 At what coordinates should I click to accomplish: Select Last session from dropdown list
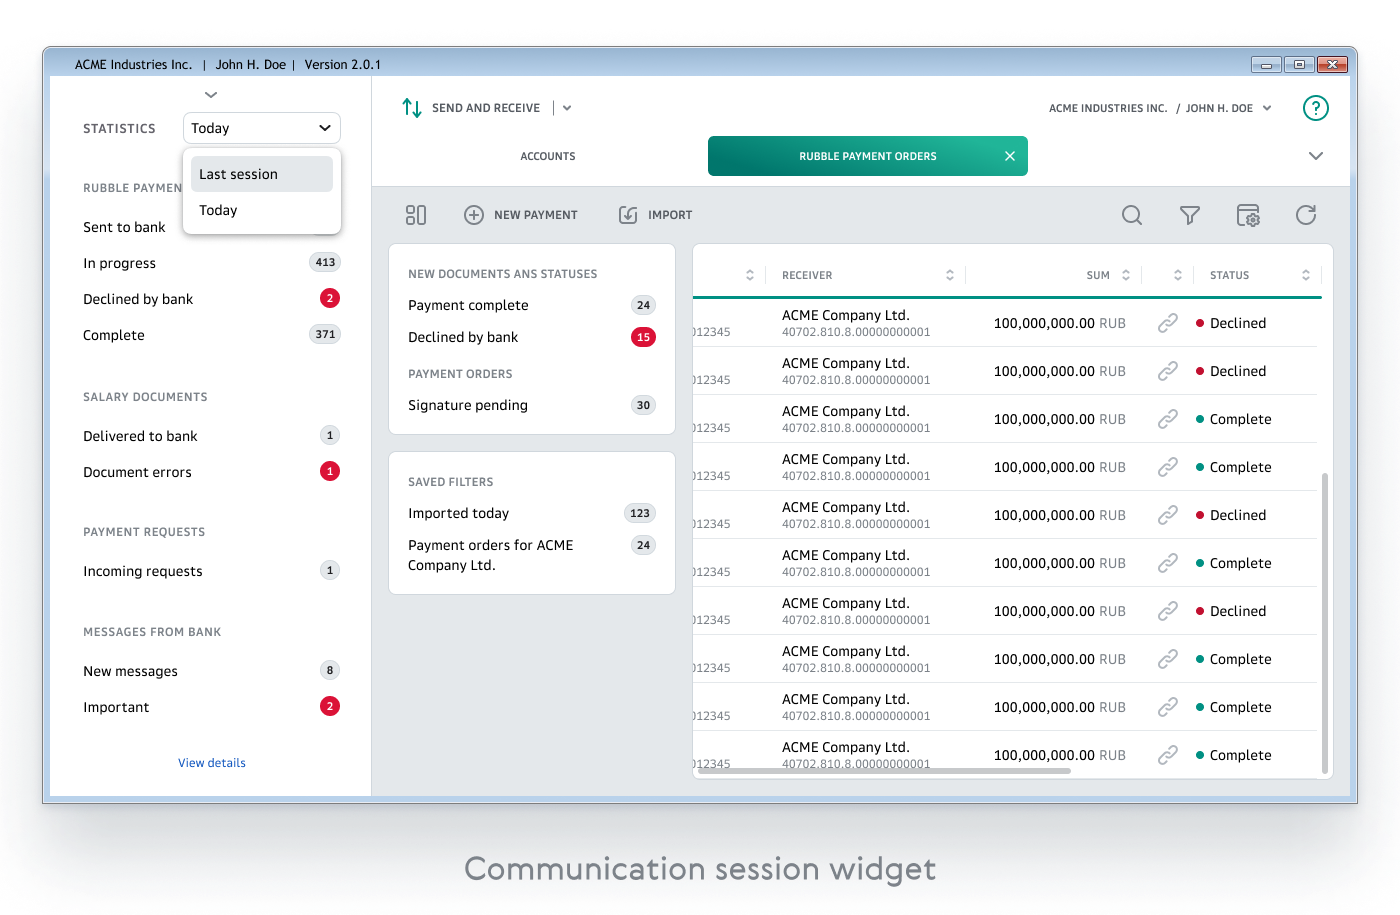pos(261,174)
